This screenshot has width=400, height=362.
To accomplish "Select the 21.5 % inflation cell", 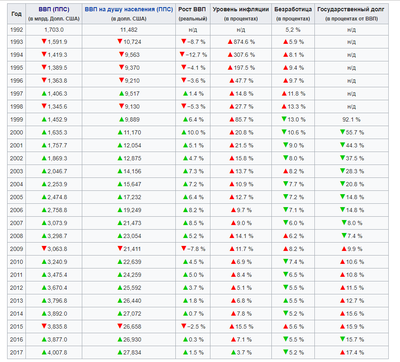I will pyautogui.click(x=241, y=146).
